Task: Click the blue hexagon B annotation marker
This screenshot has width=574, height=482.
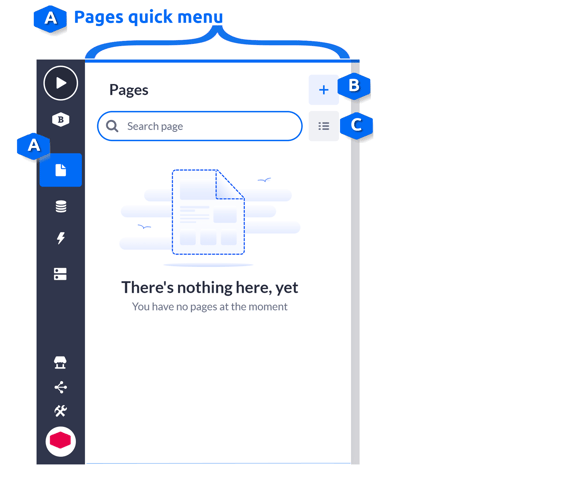Action: pyautogui.click(x=354, y=86)
